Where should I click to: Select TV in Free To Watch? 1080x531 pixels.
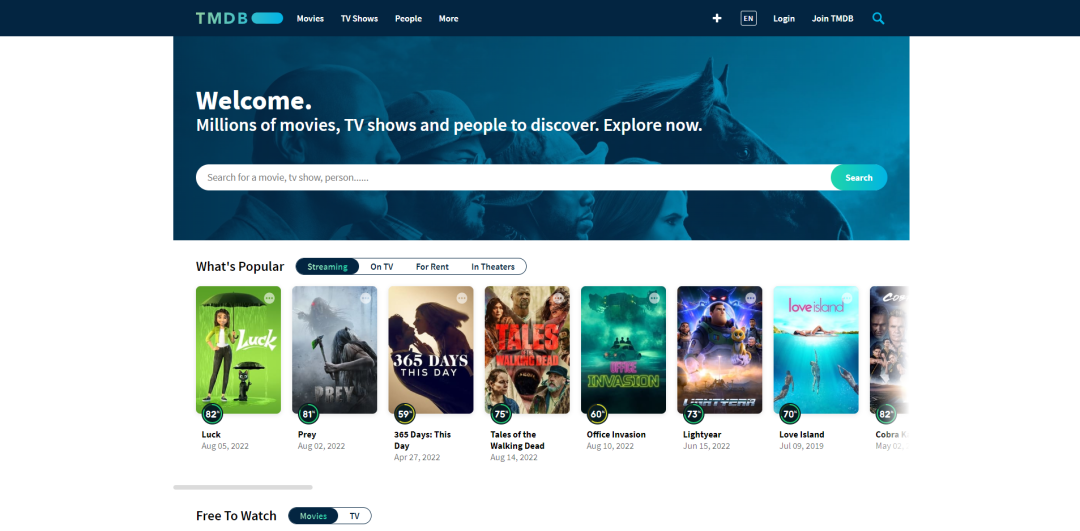coord(355,516)
